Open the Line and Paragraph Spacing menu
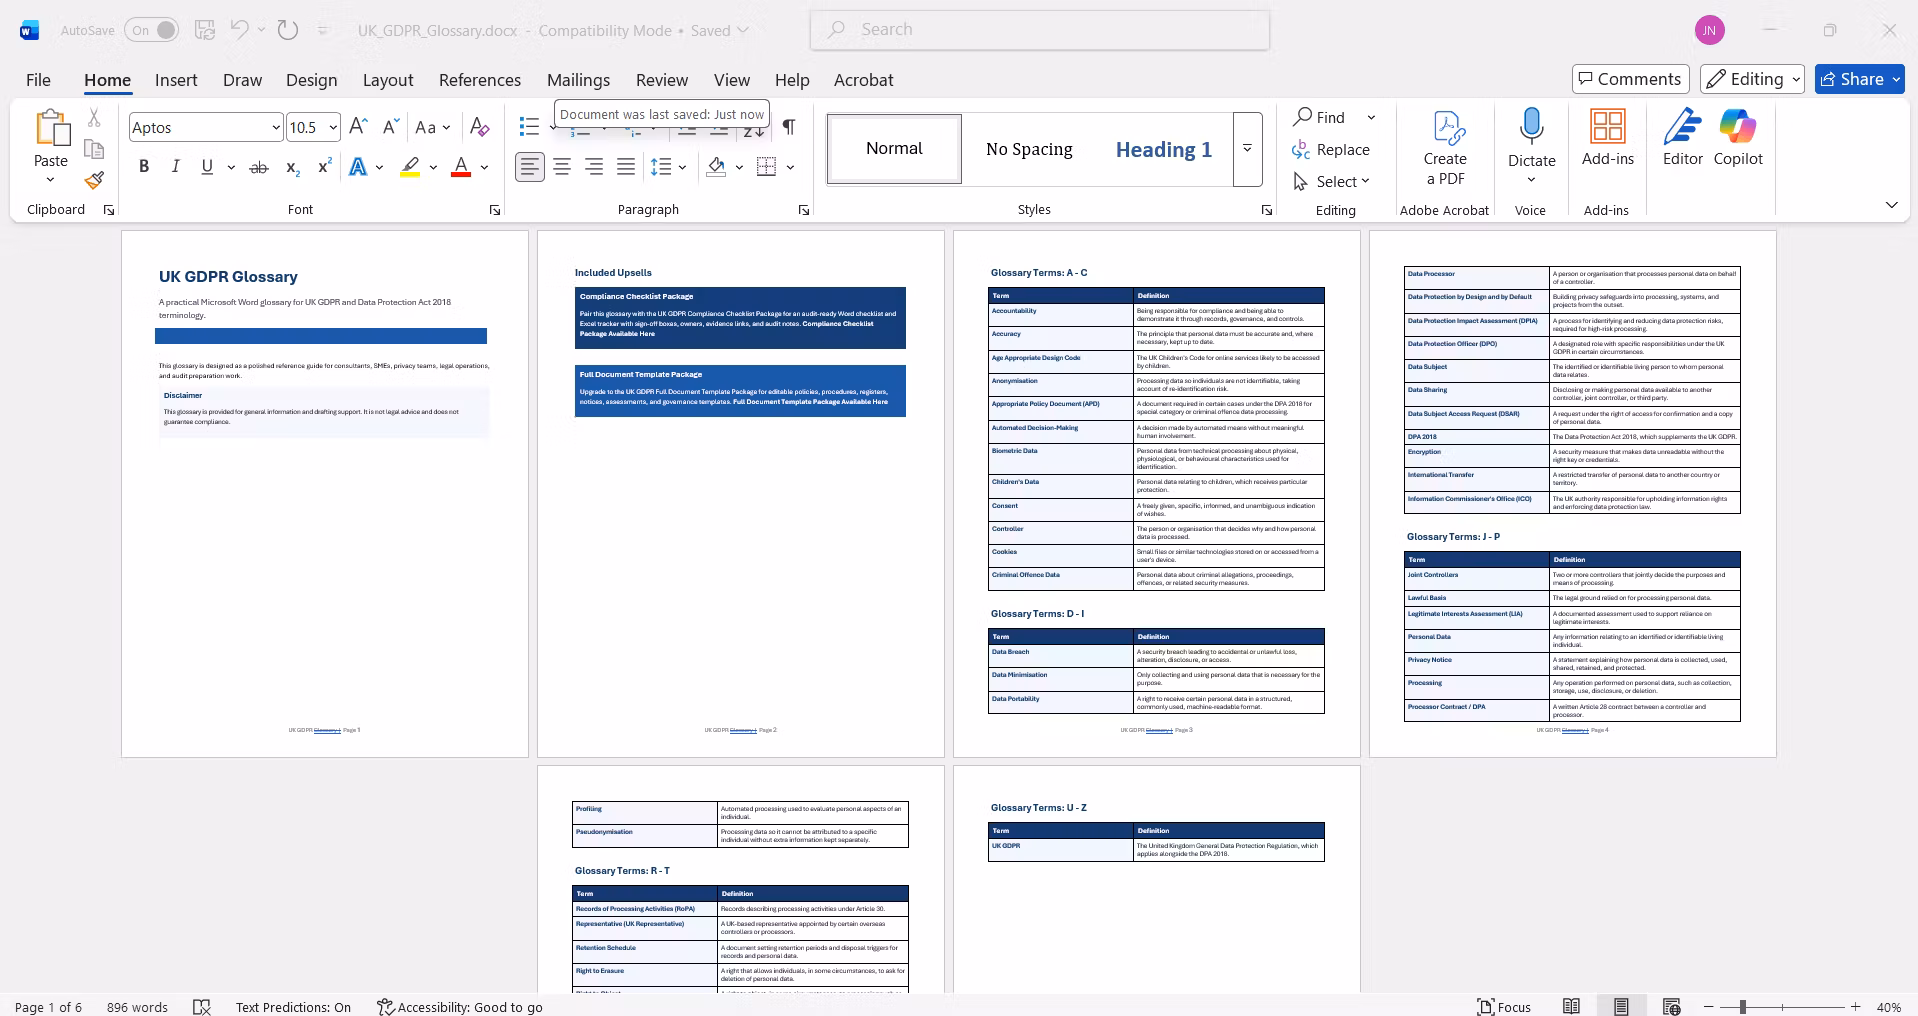1918x1016 pixels. click(668, 167)
